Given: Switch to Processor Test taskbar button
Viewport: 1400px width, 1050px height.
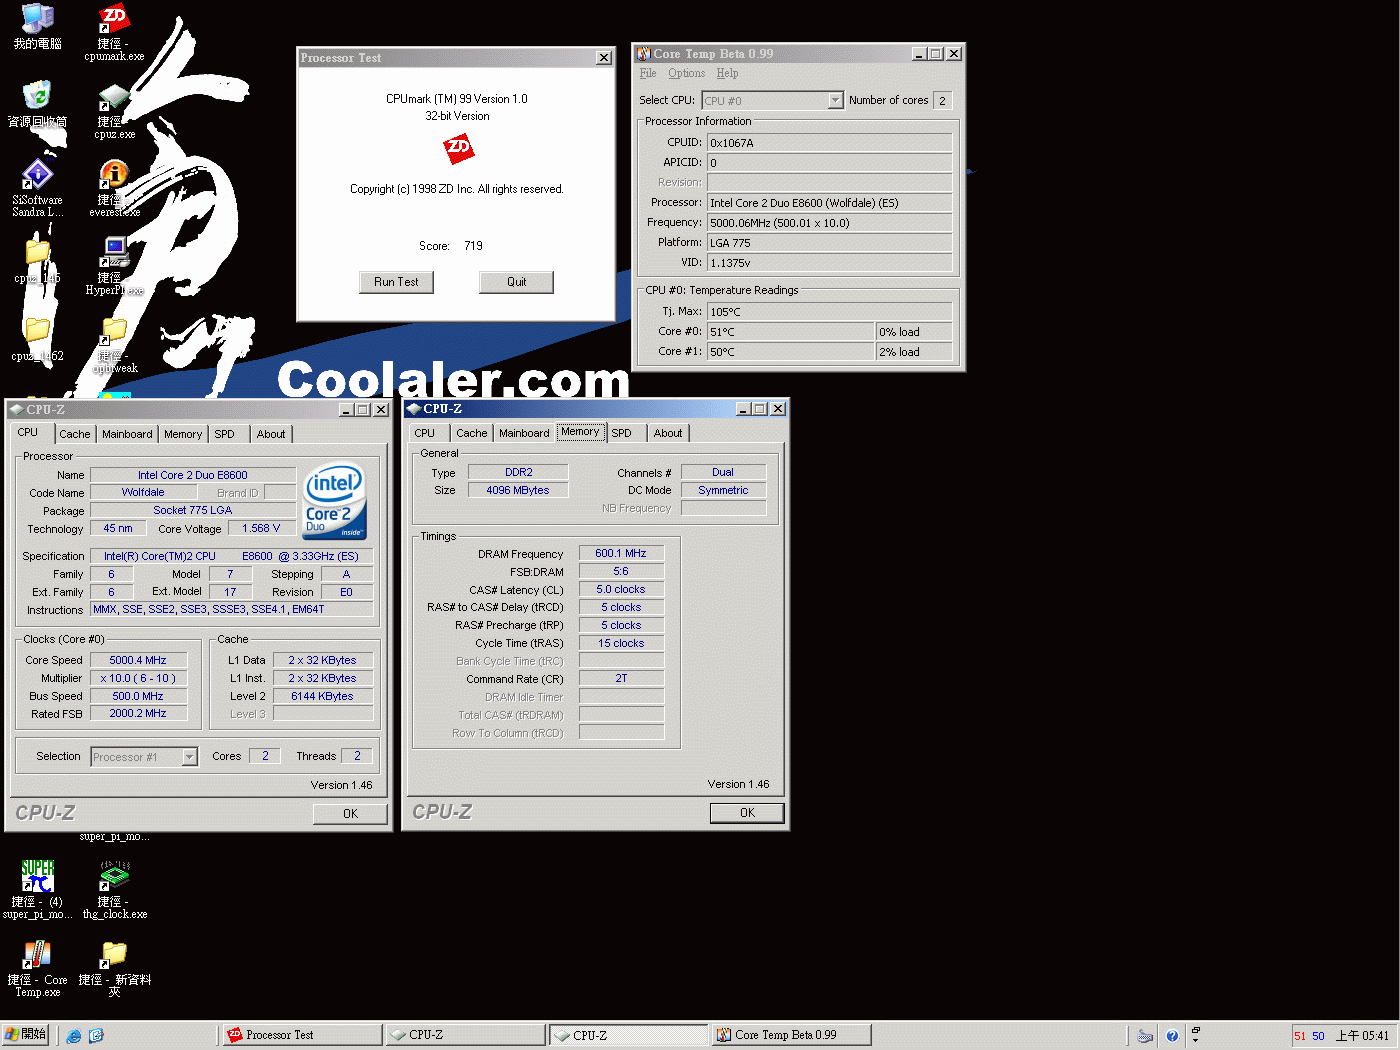Looking at the screenshot, I should tap(301, 1035).
